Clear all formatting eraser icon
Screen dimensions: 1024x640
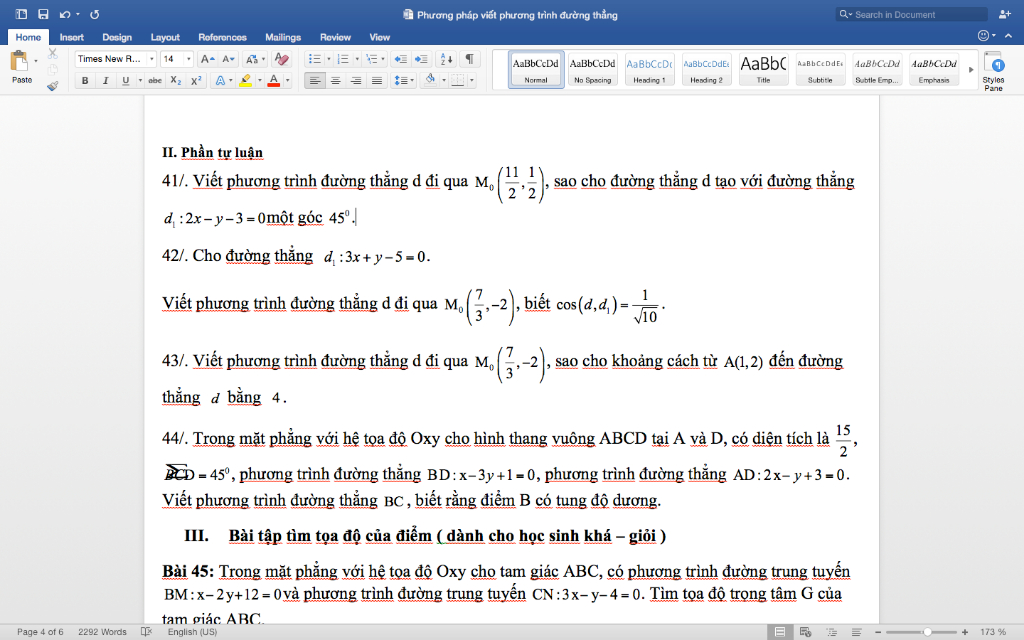pyautogui.click(x=281, y=59)
